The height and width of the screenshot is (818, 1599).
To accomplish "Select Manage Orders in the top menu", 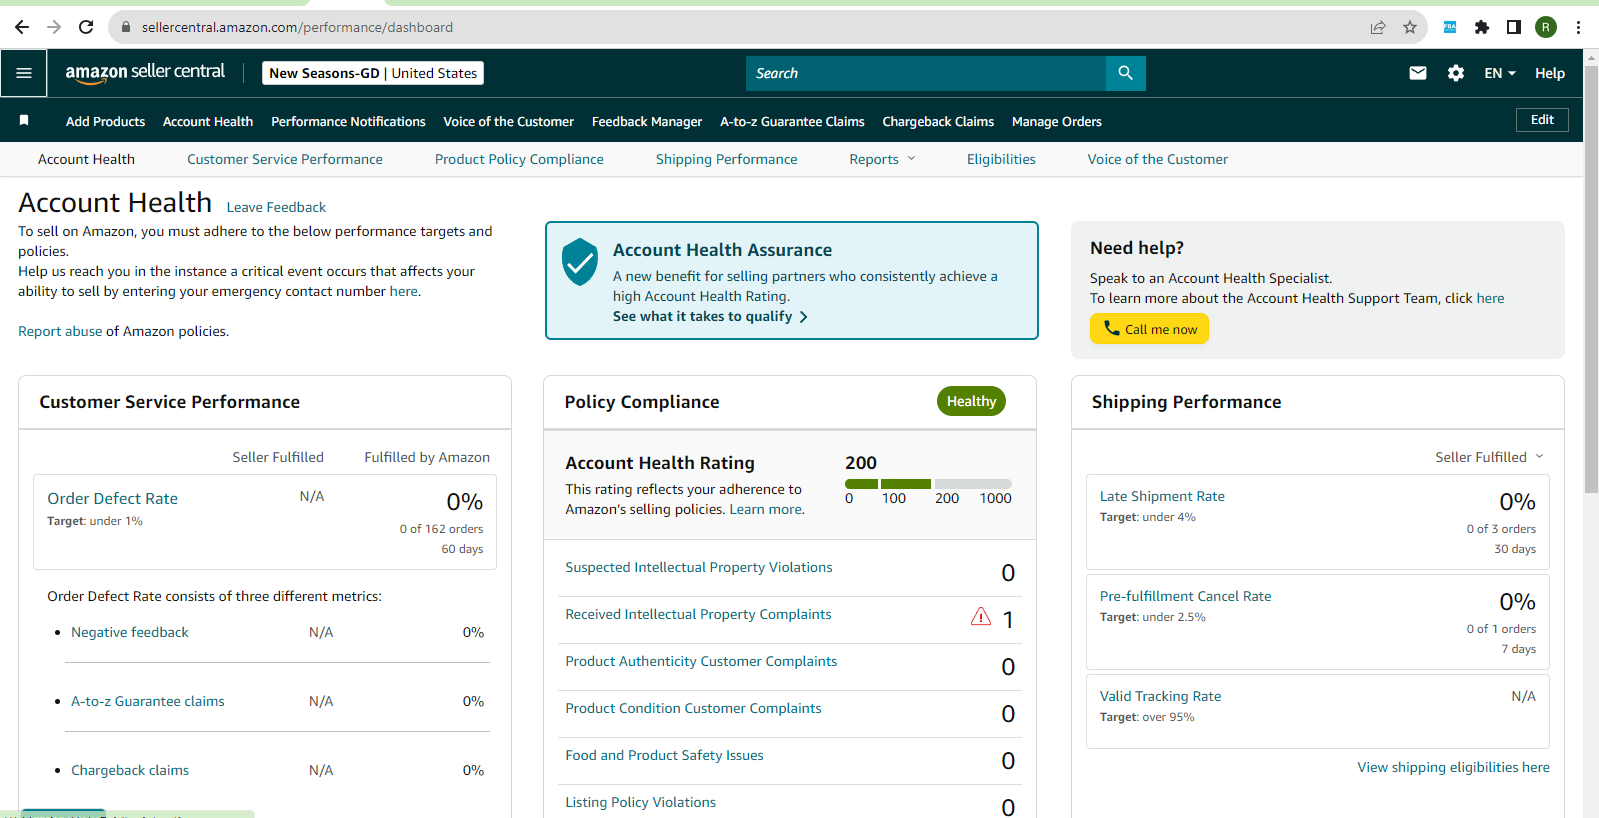I will [1057, 121].
